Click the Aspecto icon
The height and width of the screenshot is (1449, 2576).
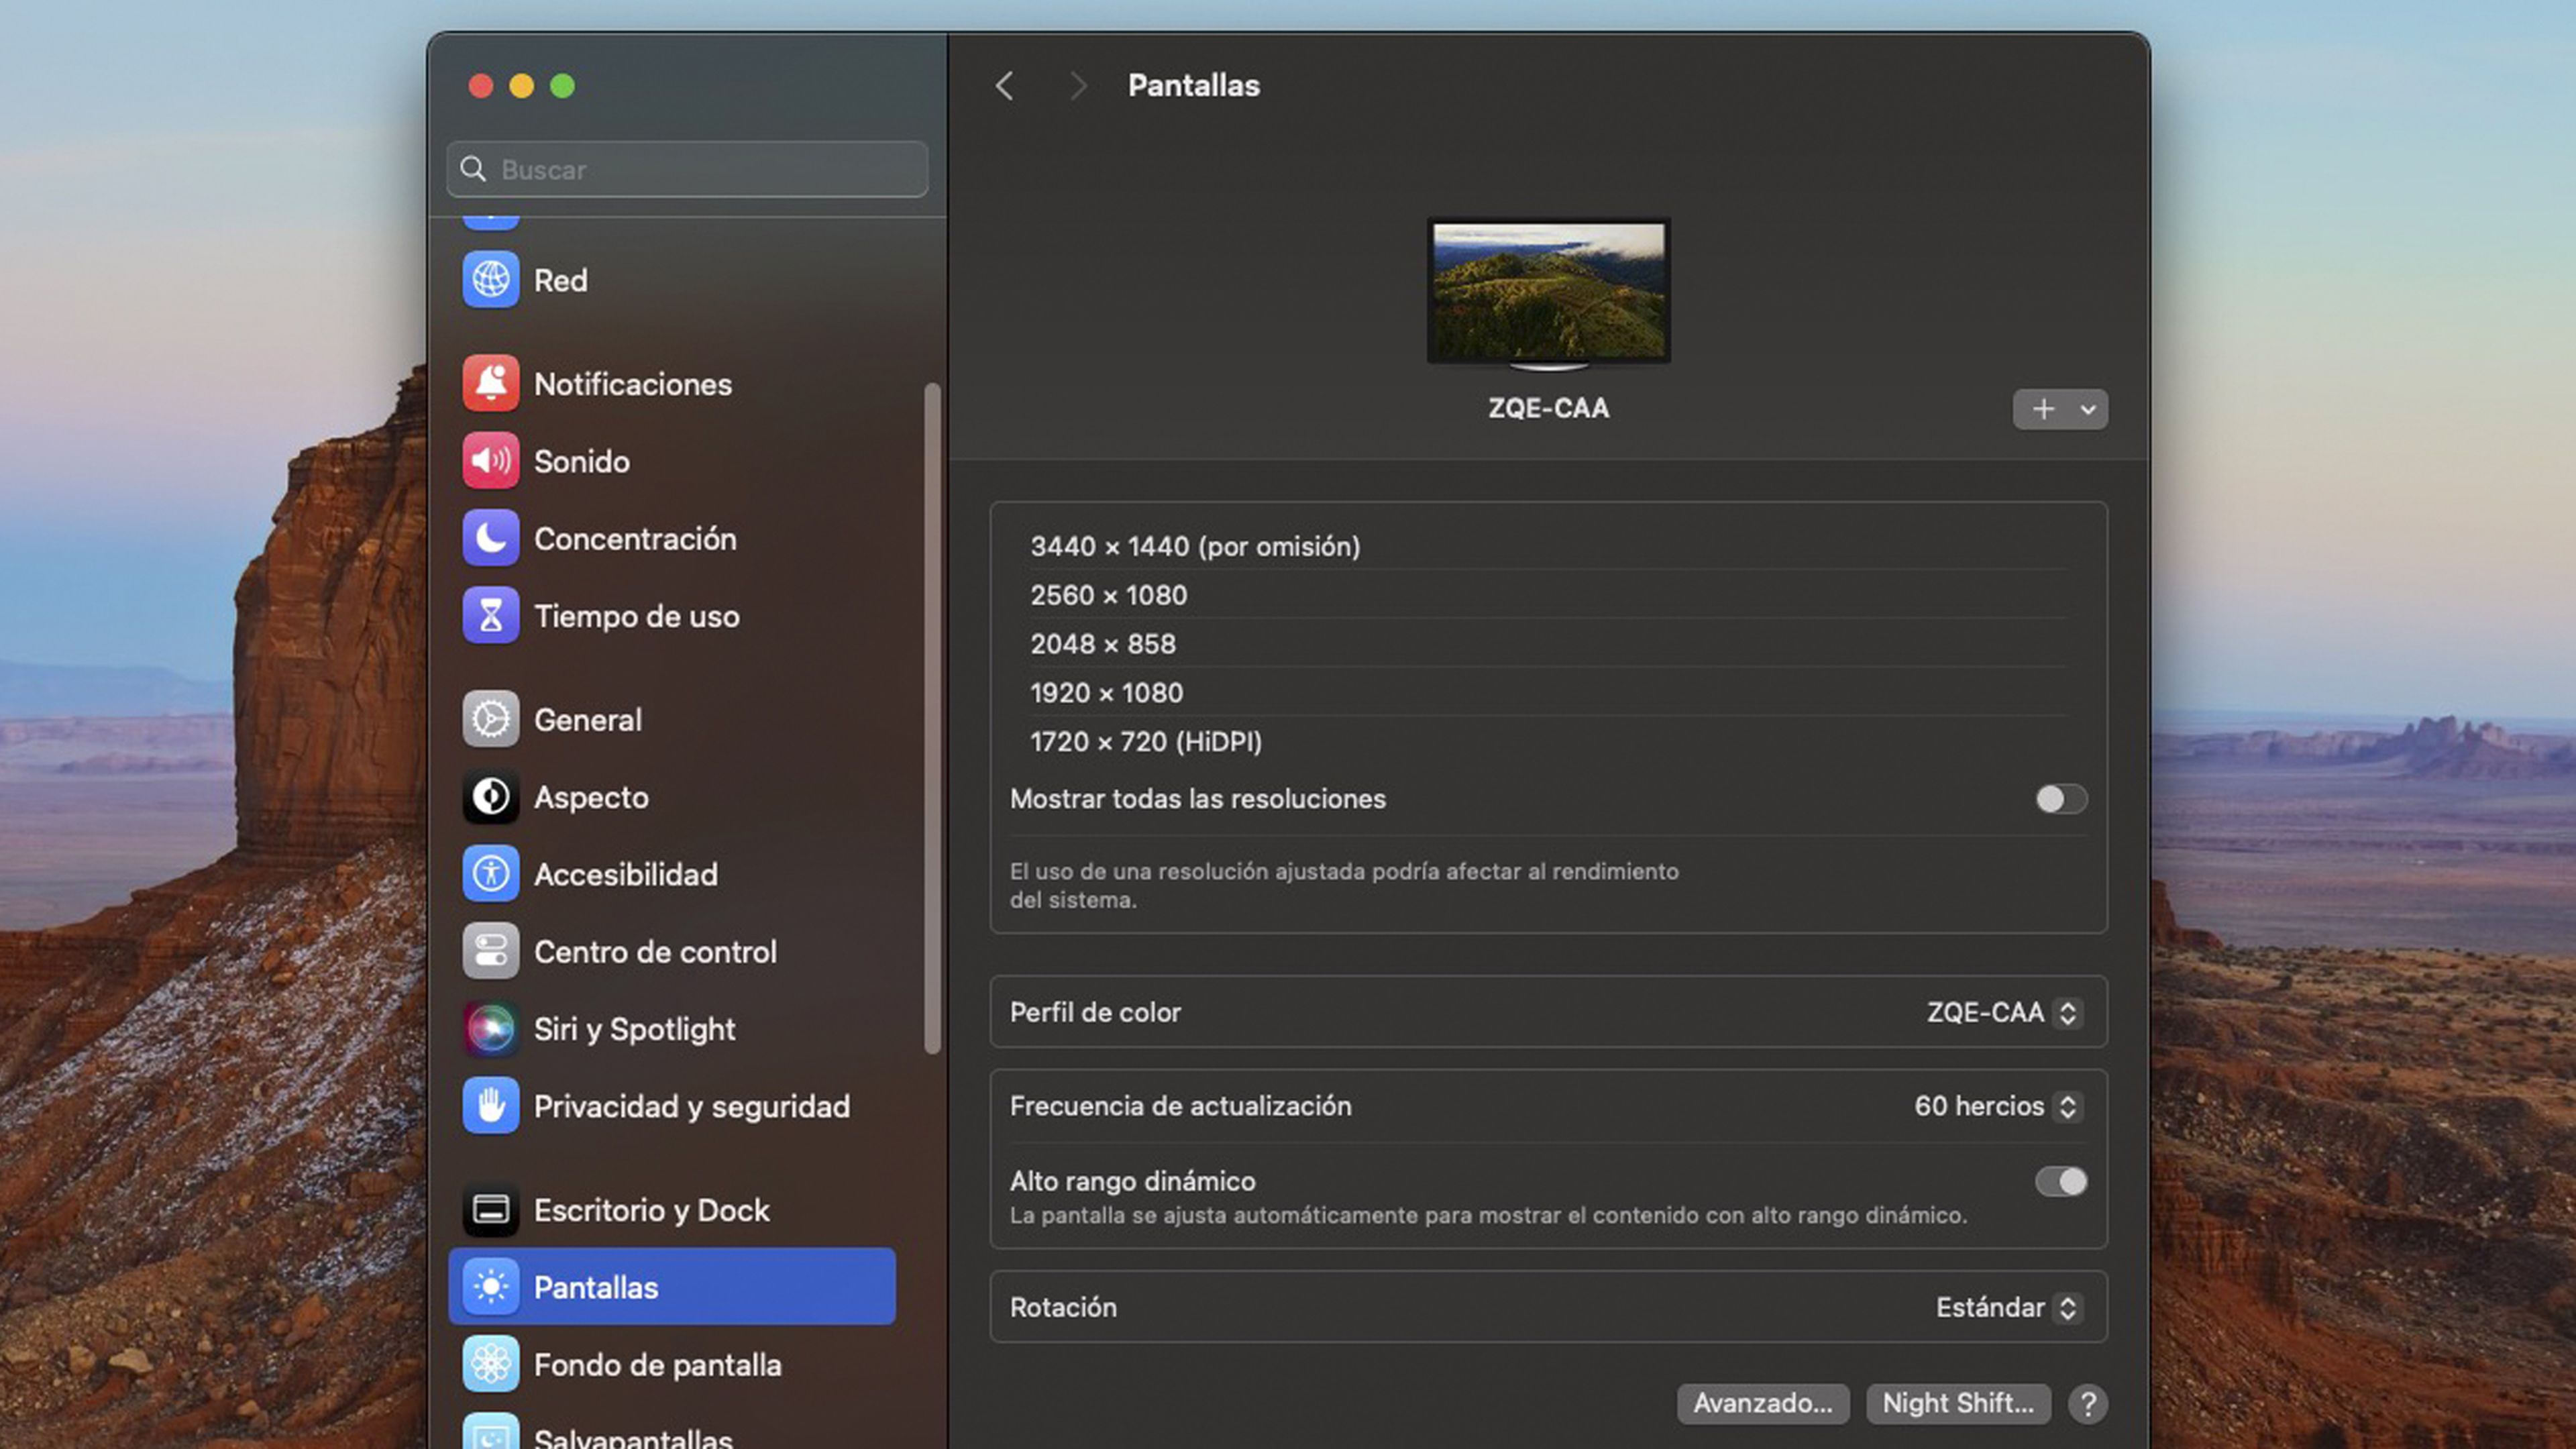tap(490, 797)
